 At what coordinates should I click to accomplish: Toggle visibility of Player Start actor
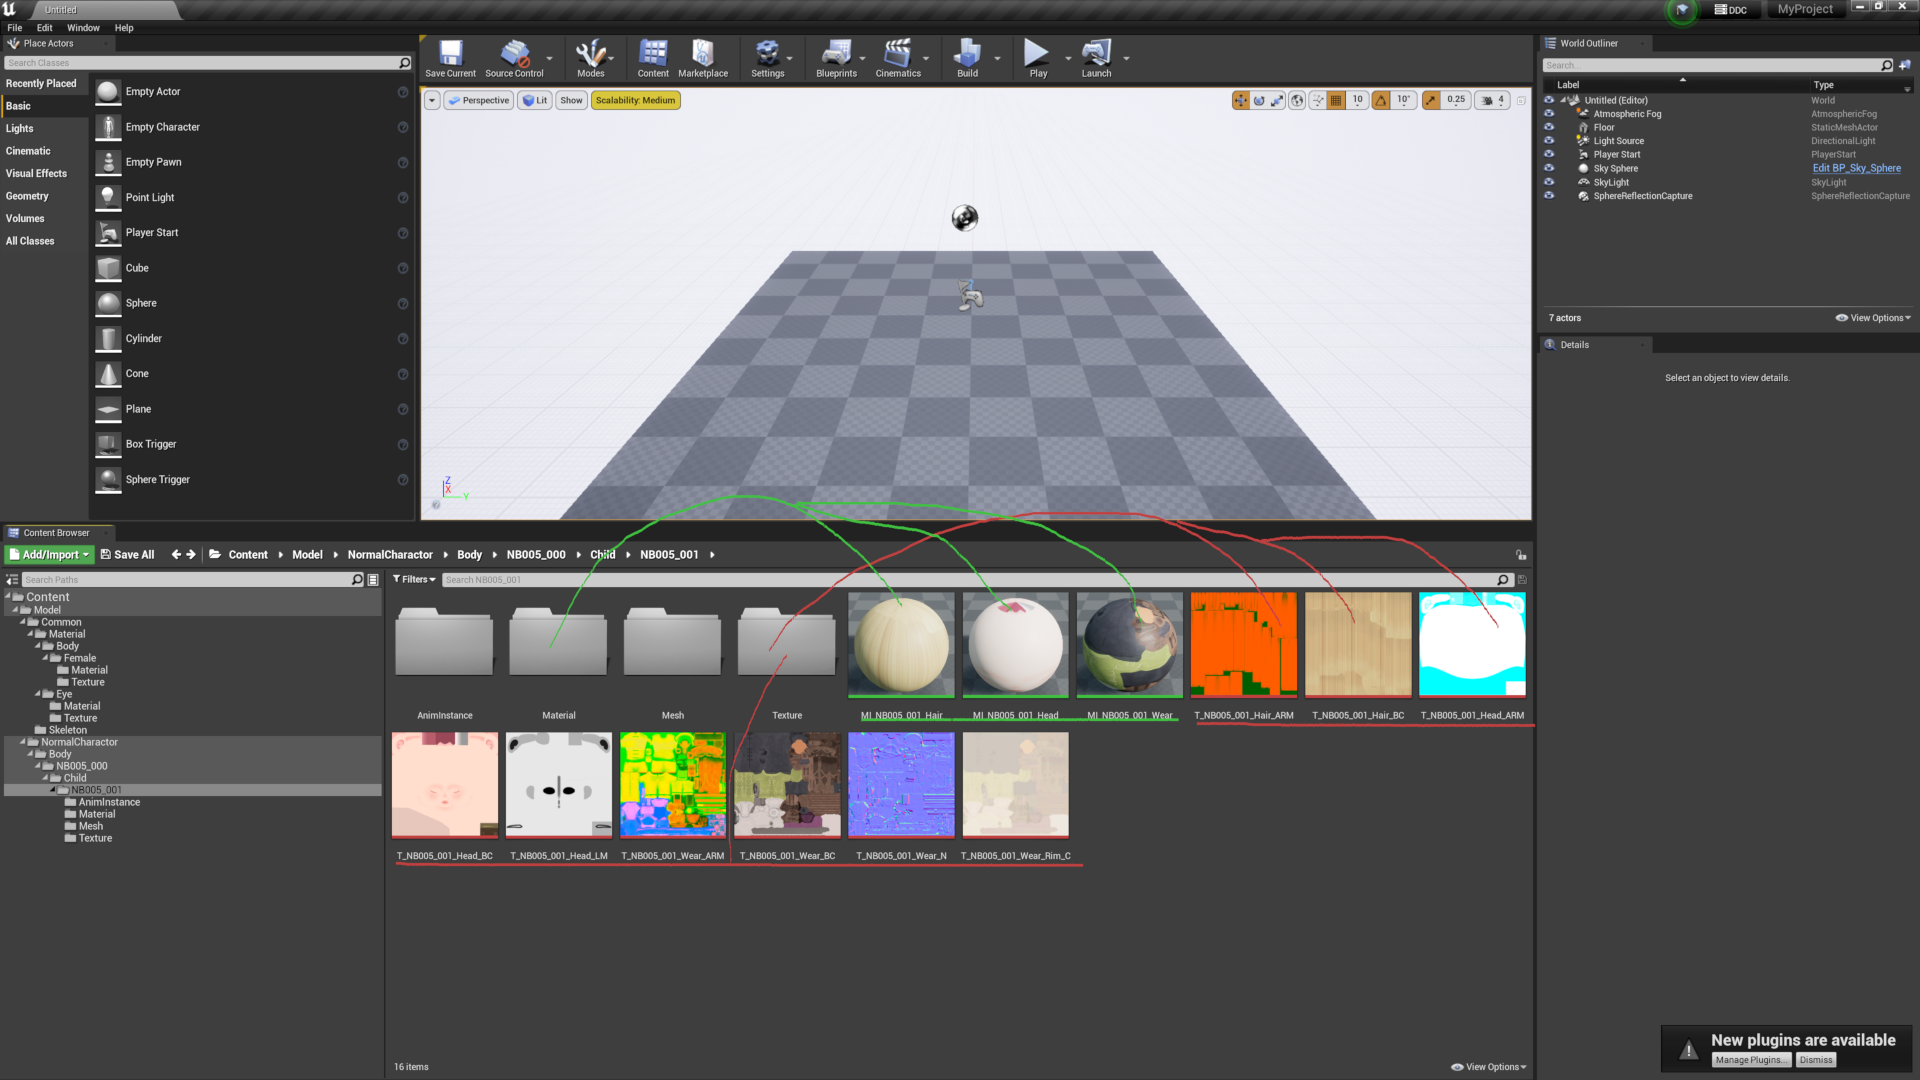[x=1549, y=154]
